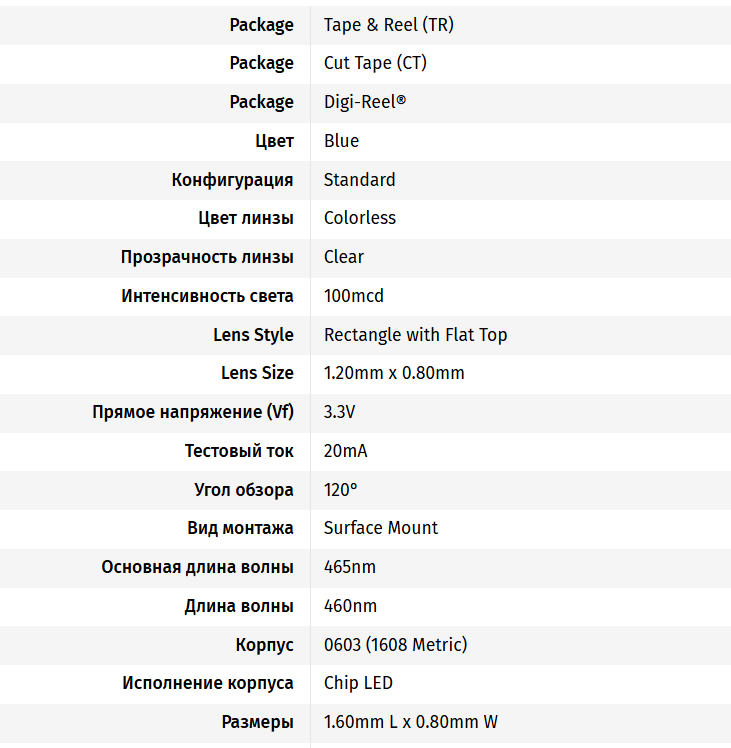Click the Digi-Reel® package value
This screenshot has height=748, width=731.
365,103
